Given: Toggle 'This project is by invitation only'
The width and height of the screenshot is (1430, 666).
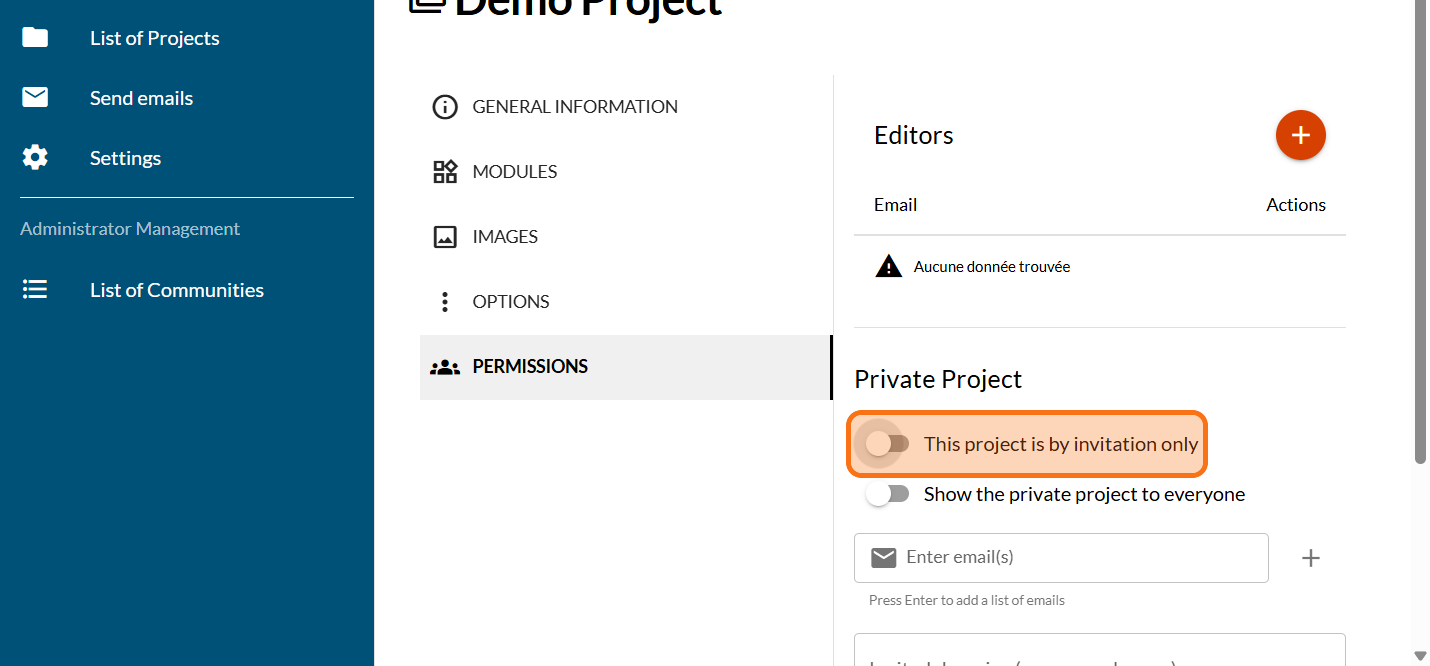Looking at the screenshot, I should click(x=887, y=444).
